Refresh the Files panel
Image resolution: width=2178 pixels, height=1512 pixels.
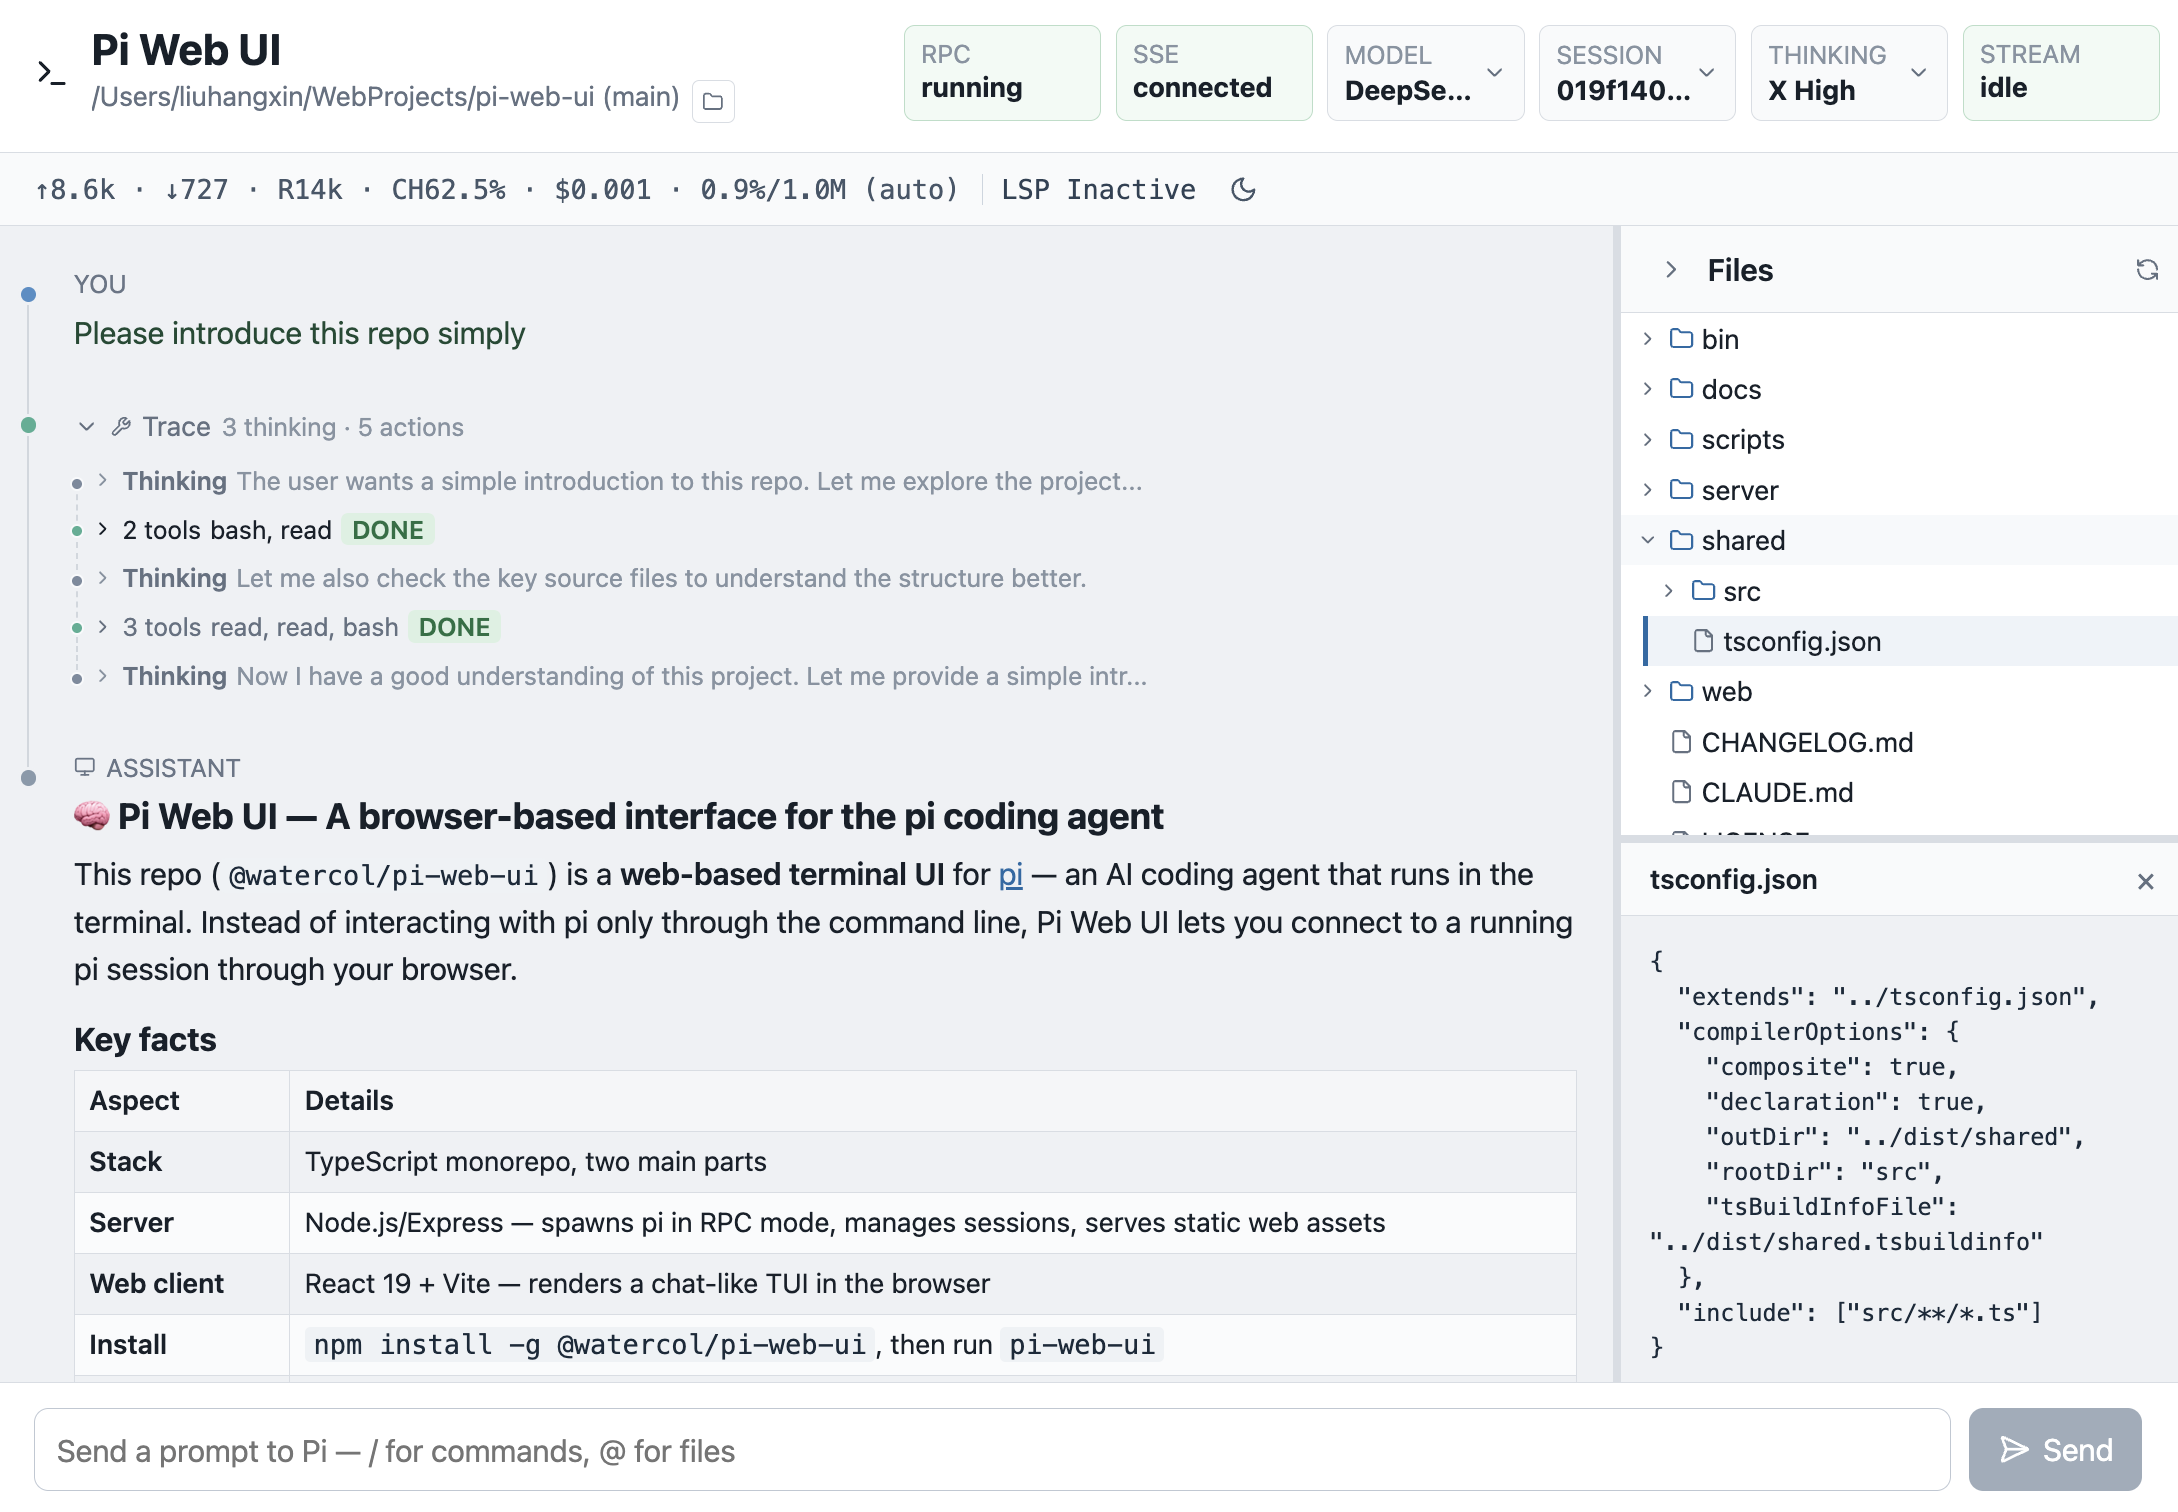coord(2147,270)
